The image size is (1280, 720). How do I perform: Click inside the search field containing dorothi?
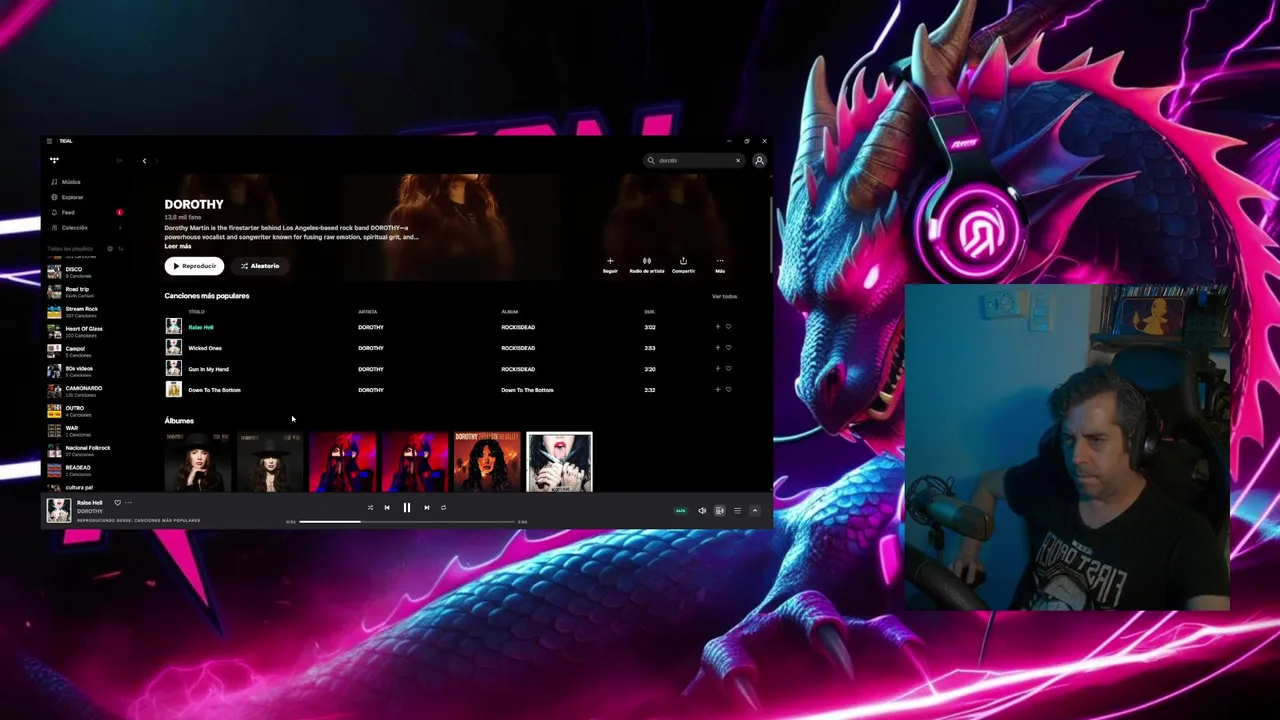(x=695, y=160)
